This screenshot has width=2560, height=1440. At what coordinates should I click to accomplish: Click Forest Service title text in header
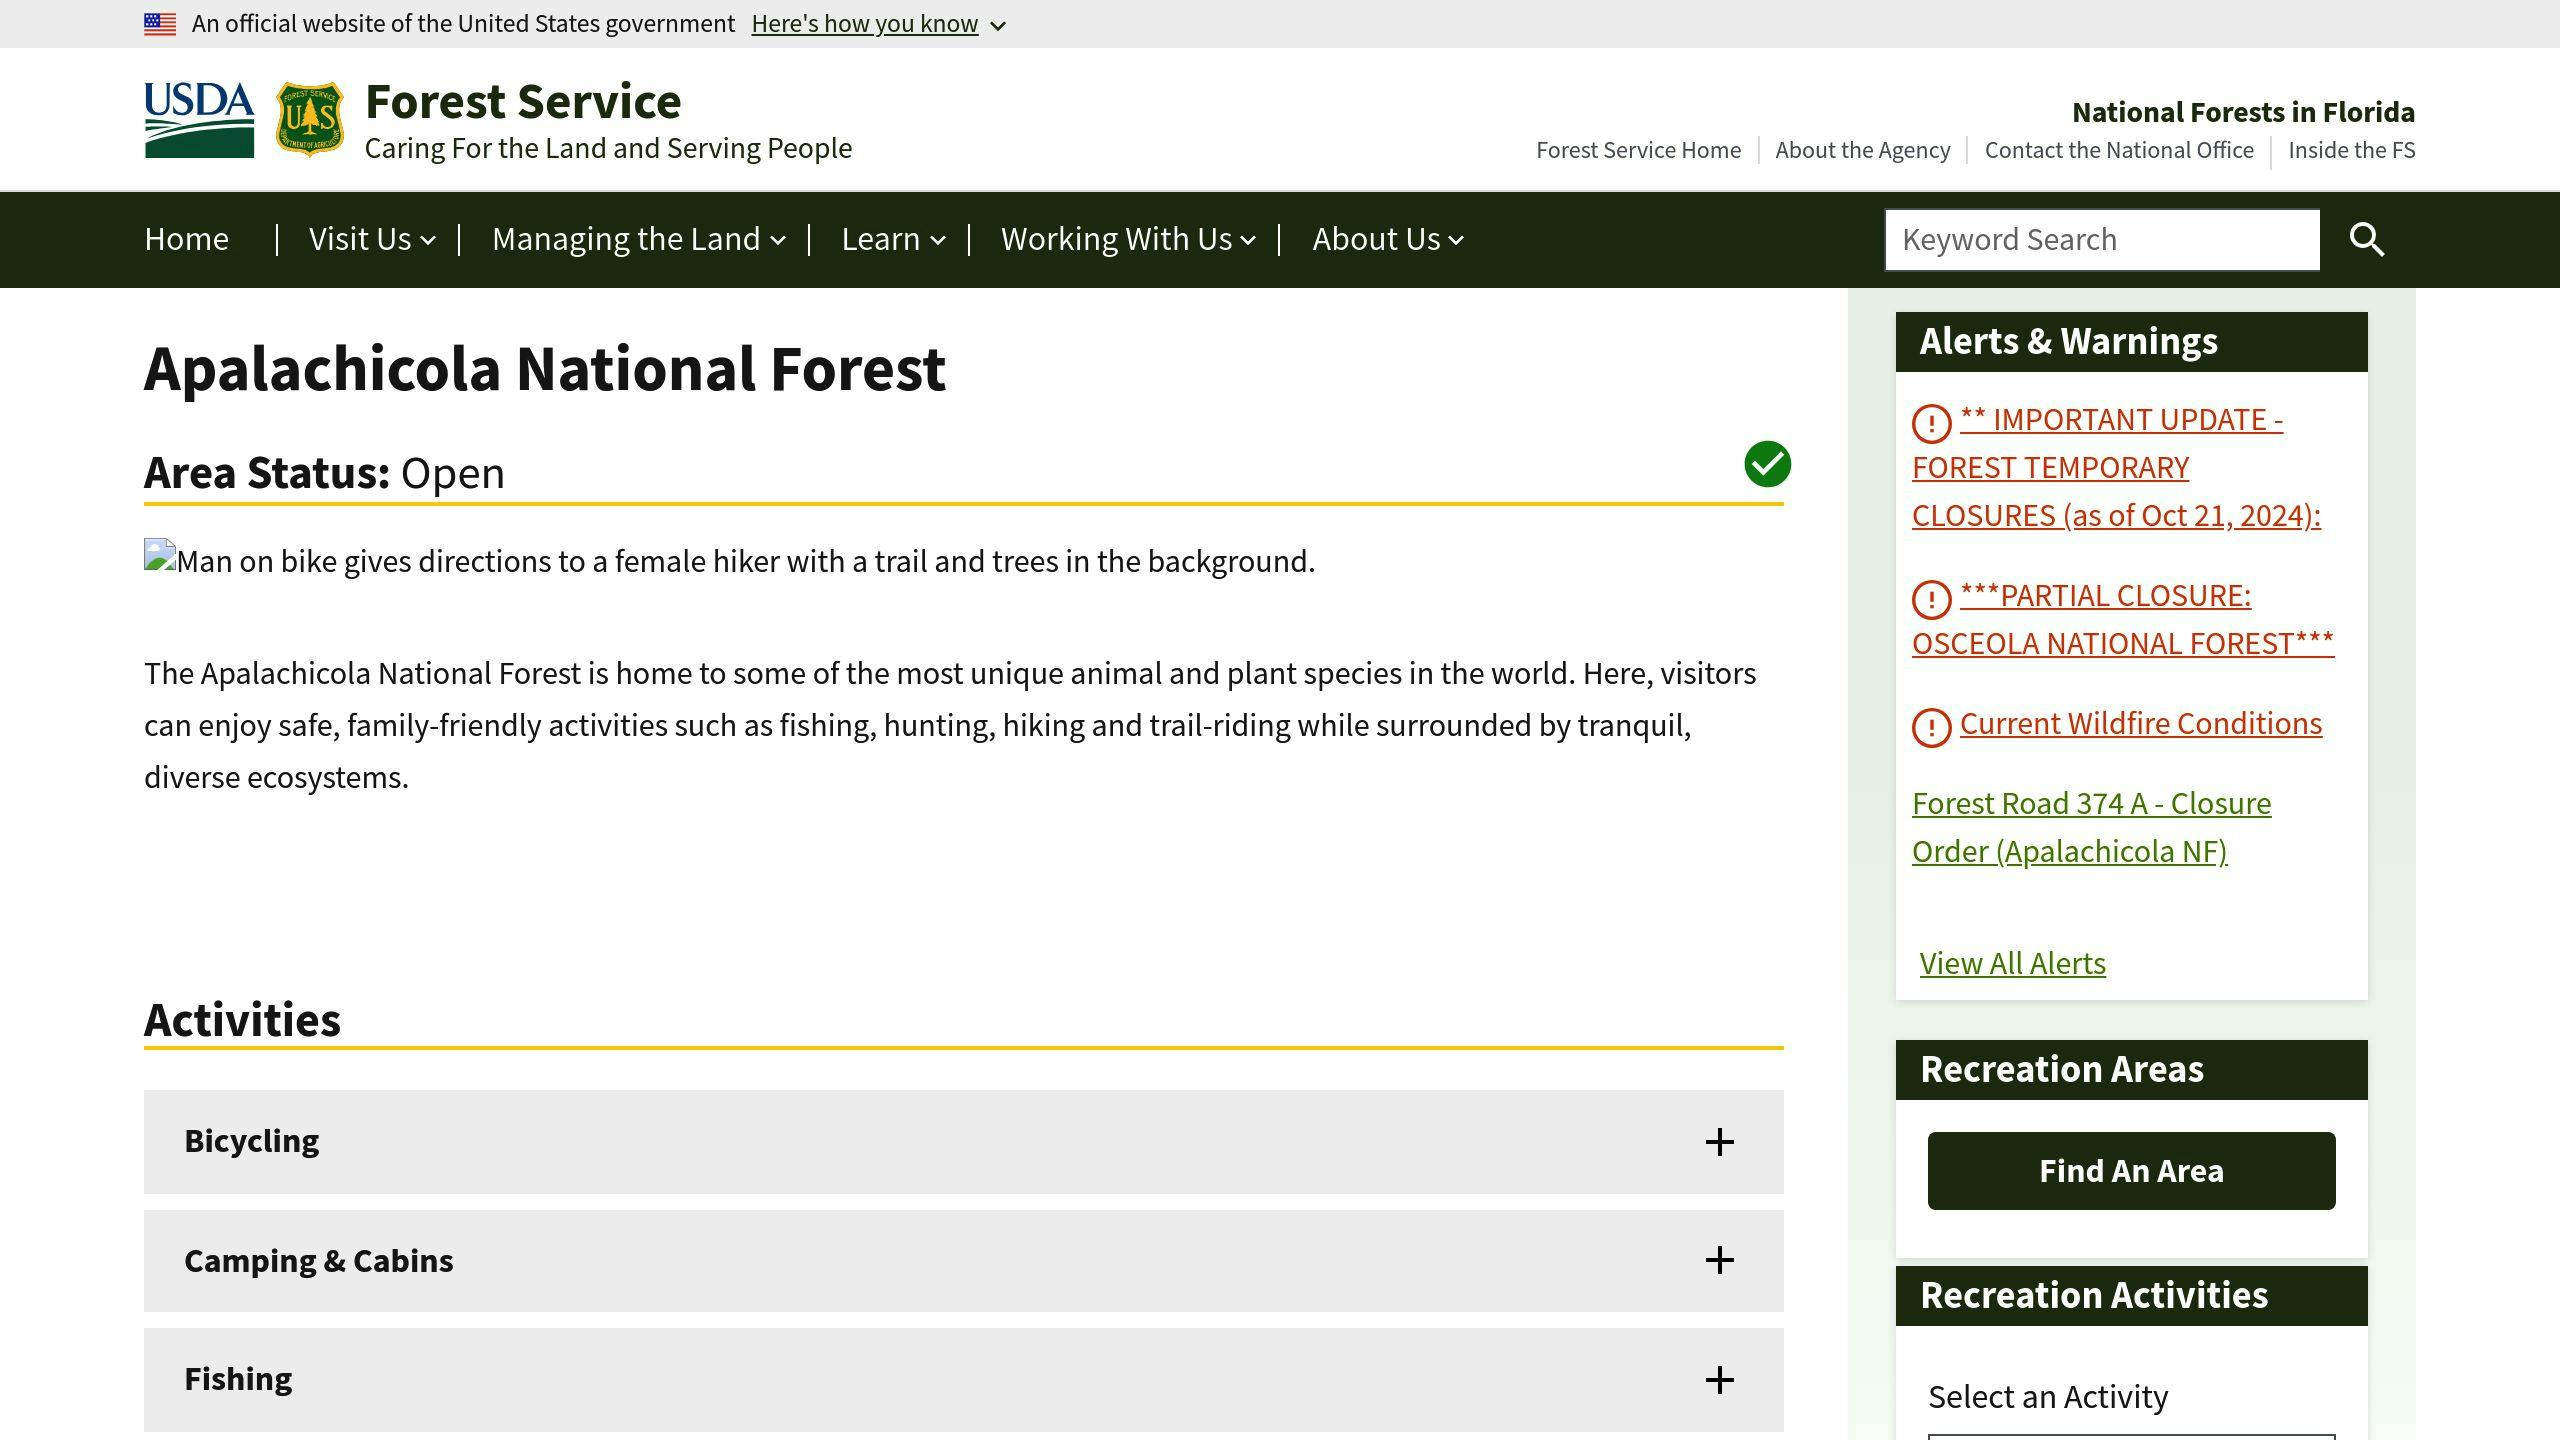tap(523, 102)
